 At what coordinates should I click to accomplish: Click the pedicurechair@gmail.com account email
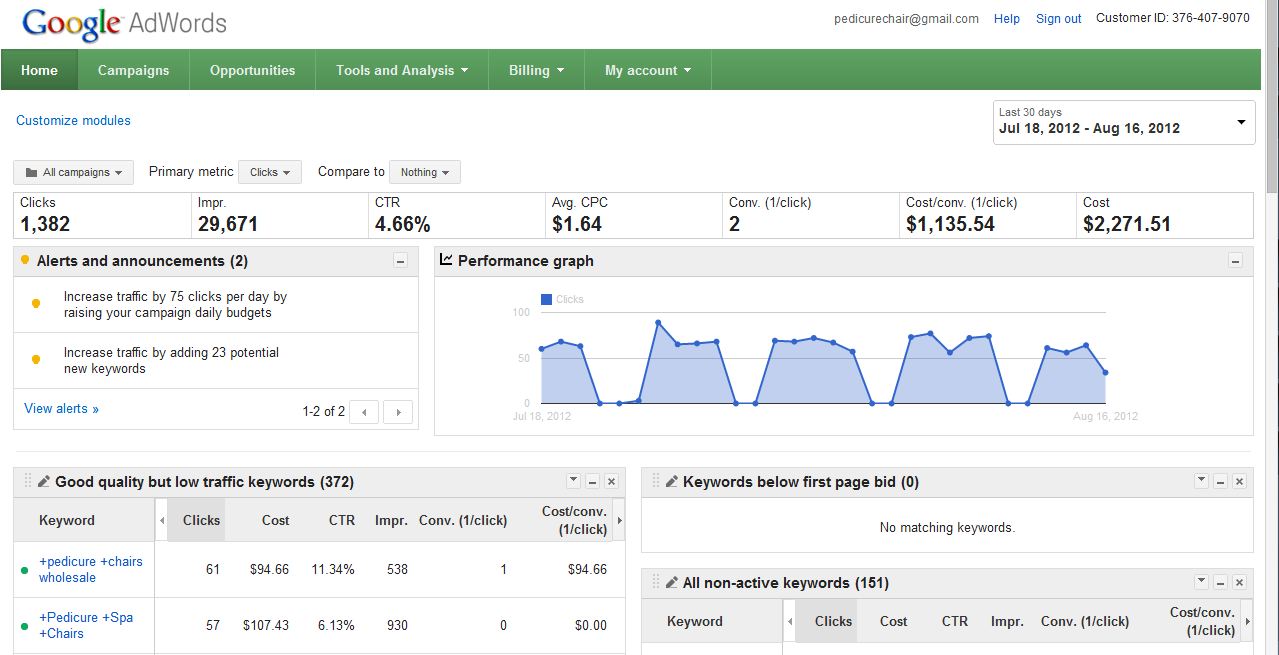pyautogui.click(x=906, y=18)
